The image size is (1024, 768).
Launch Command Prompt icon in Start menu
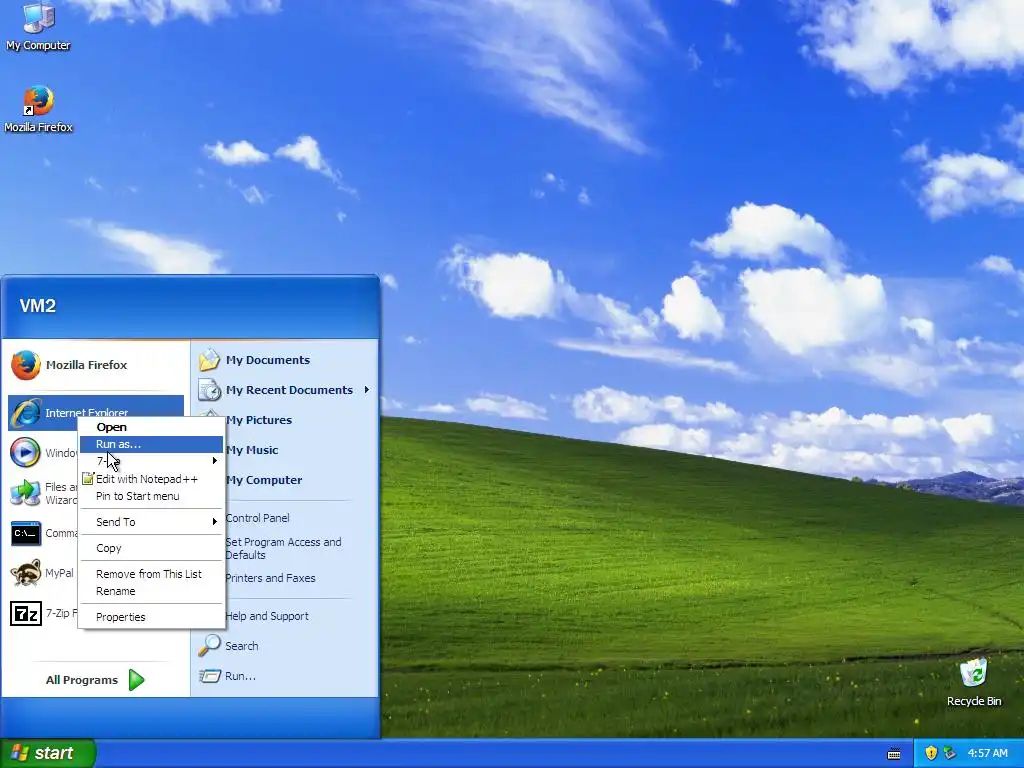[x=26, y=534]
